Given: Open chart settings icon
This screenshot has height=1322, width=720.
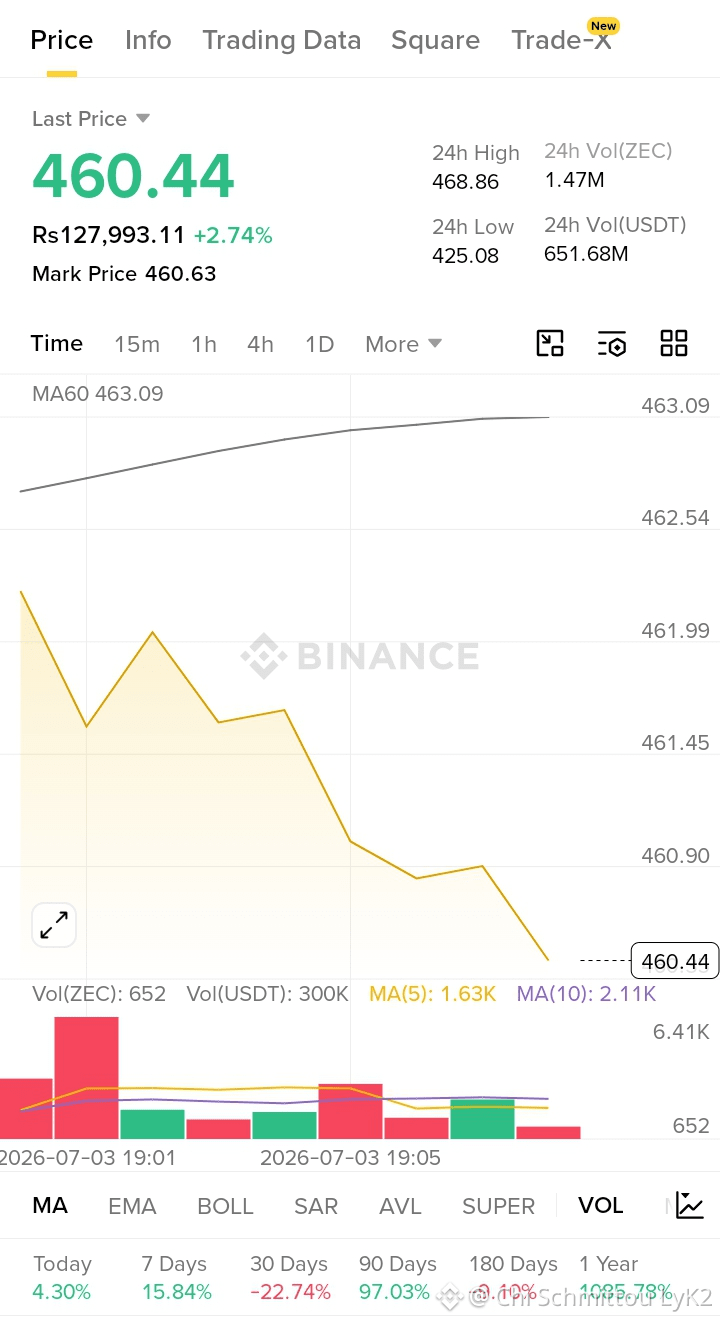Looking at the screenshot, I should pyautogui.click(x=612, y=343).
